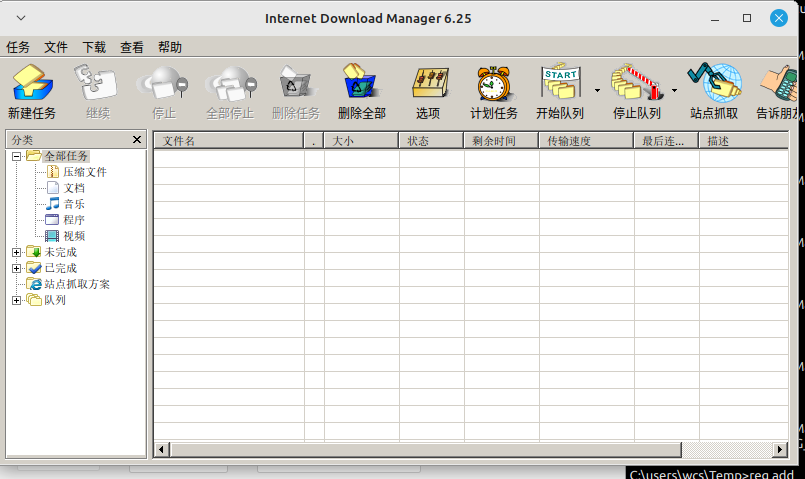Open 选项 (options) settings icon
The width and height of the screenshot is (805, 479).
click(x=430, y=82)
